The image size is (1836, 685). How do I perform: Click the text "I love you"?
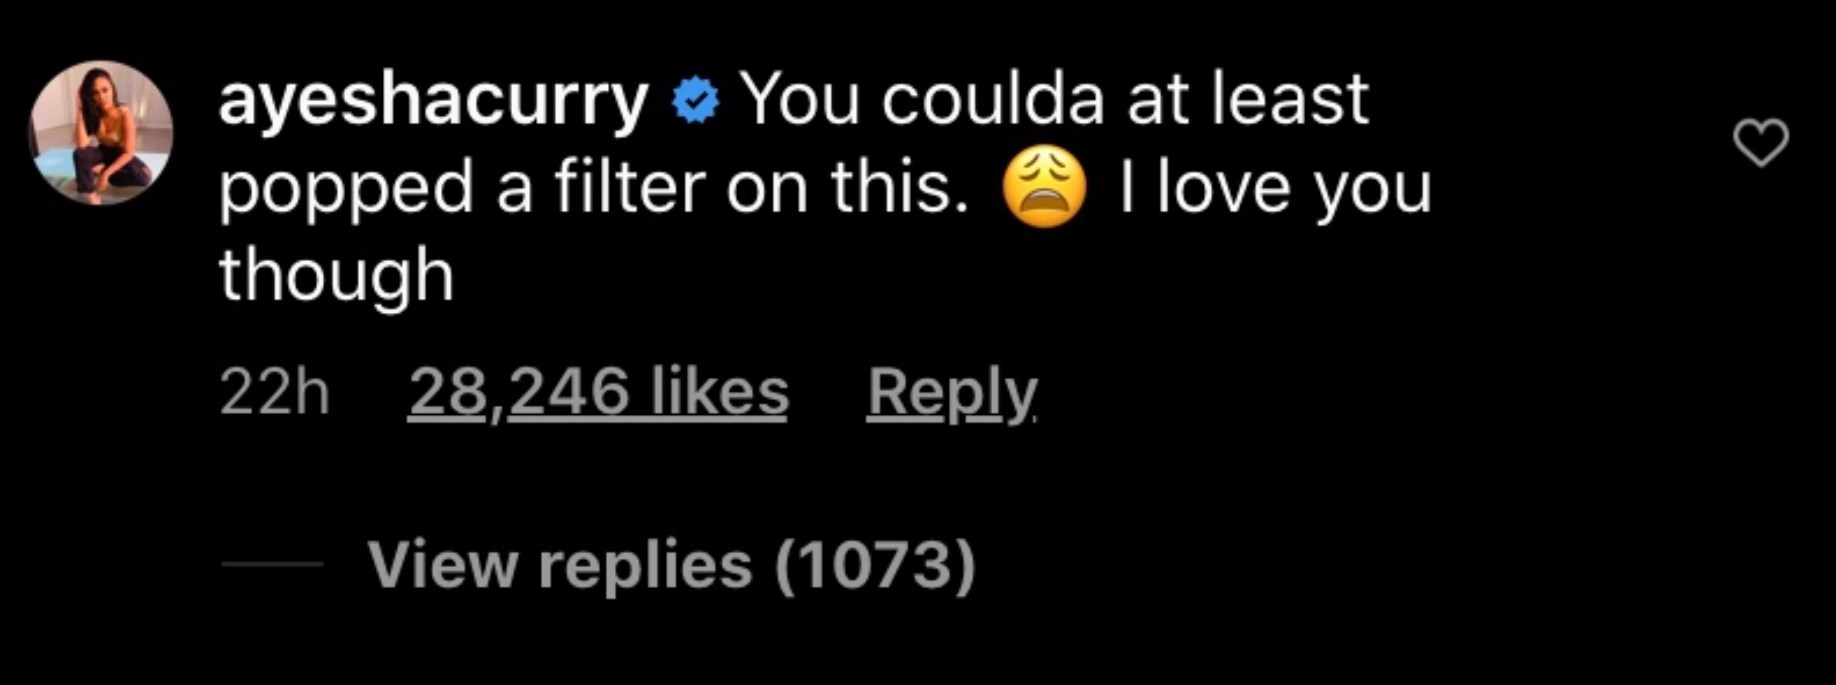click(x=1275, y=189)
